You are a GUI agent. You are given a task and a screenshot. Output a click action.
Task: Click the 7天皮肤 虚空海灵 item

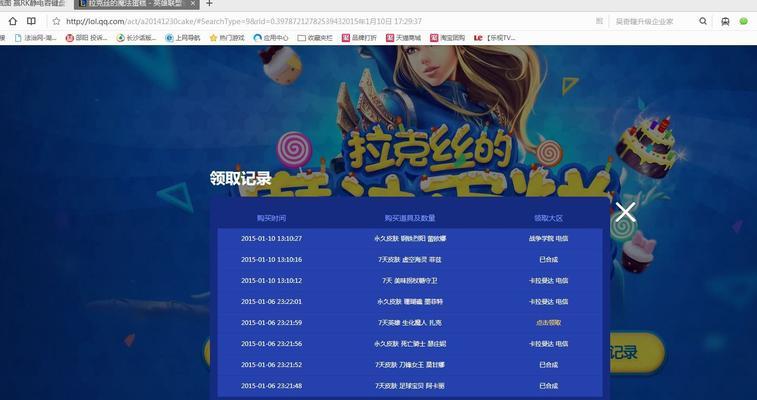tap(410, 260)
